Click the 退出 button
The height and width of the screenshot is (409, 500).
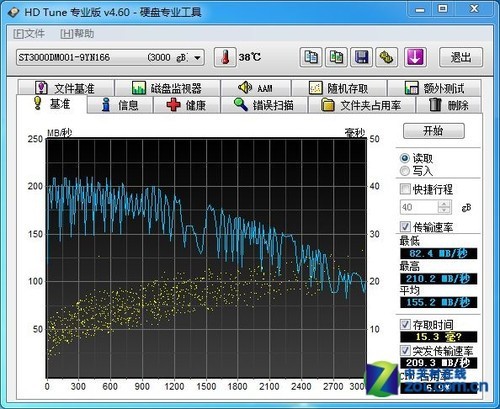point(461,57)
